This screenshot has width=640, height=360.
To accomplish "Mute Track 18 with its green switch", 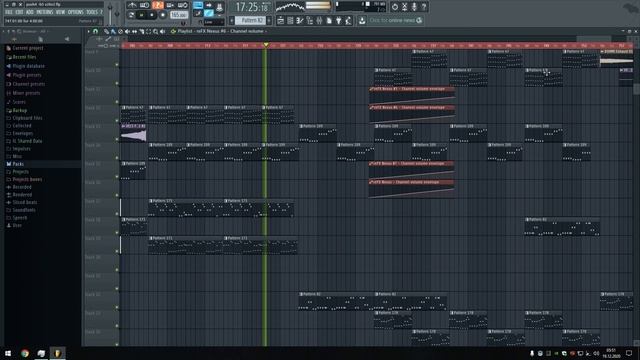I will [117, 233].
